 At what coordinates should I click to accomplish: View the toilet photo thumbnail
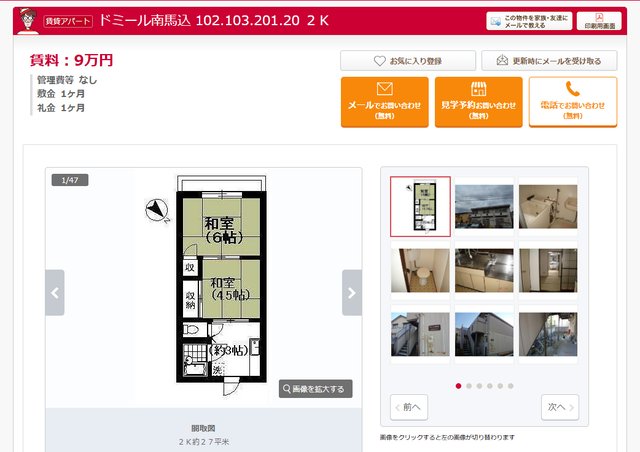pos(420,270)
